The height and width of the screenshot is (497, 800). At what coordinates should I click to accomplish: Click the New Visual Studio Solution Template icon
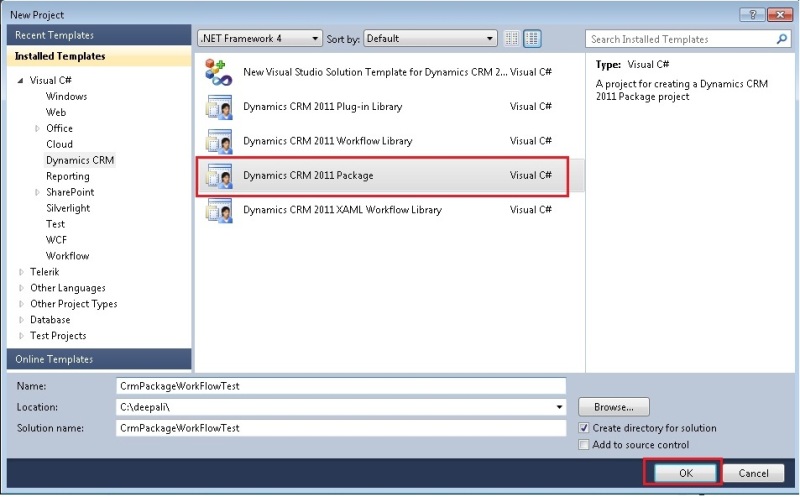pyautogui.click(x=218, y=72)
